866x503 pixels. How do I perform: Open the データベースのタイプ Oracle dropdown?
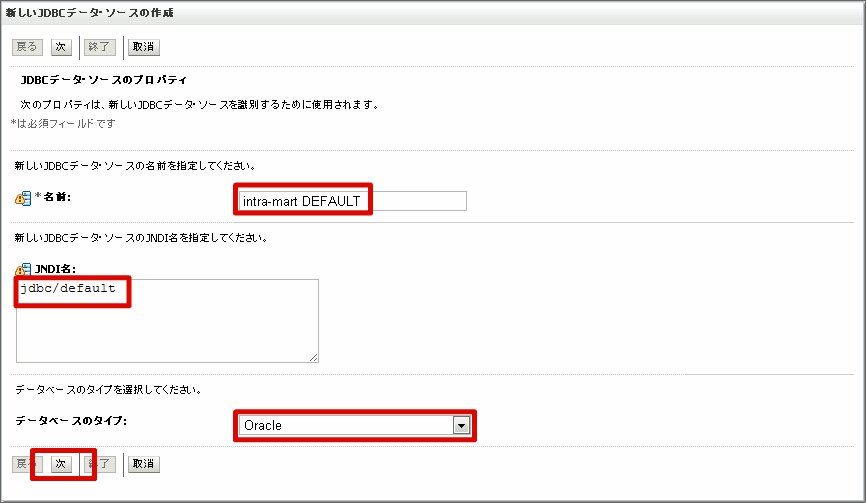tap(355, 425)
